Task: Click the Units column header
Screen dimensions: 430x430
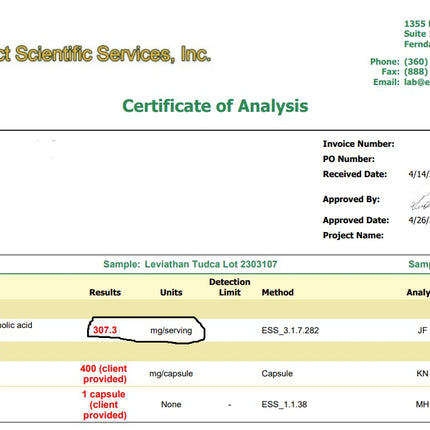Action: (x=171, y=292)
